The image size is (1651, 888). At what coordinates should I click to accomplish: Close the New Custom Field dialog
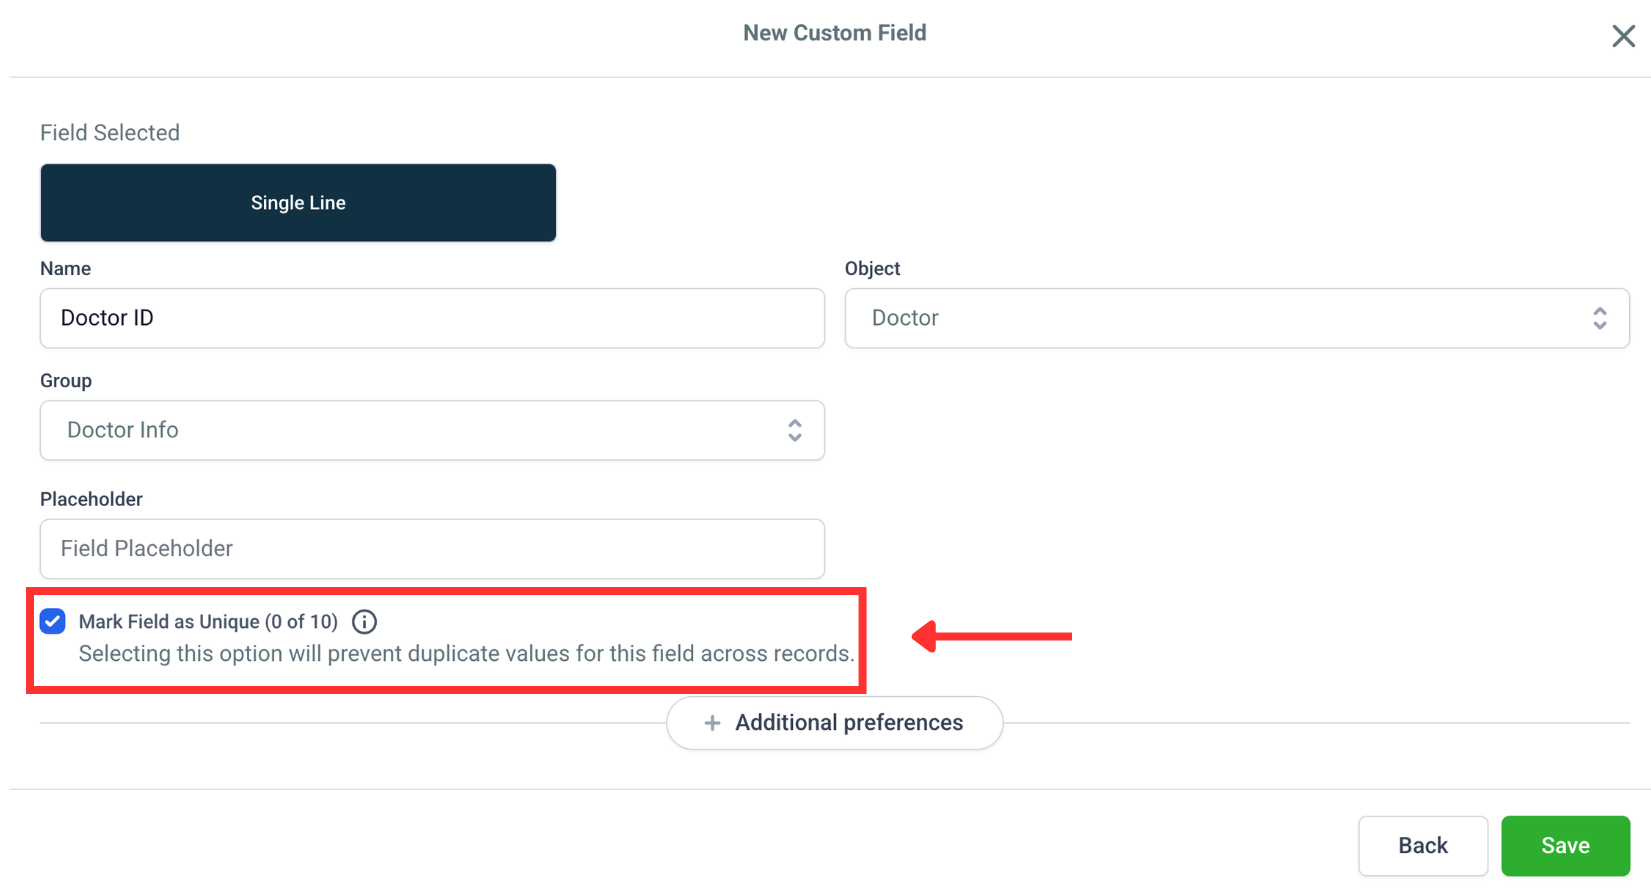tap(1623, 36)
